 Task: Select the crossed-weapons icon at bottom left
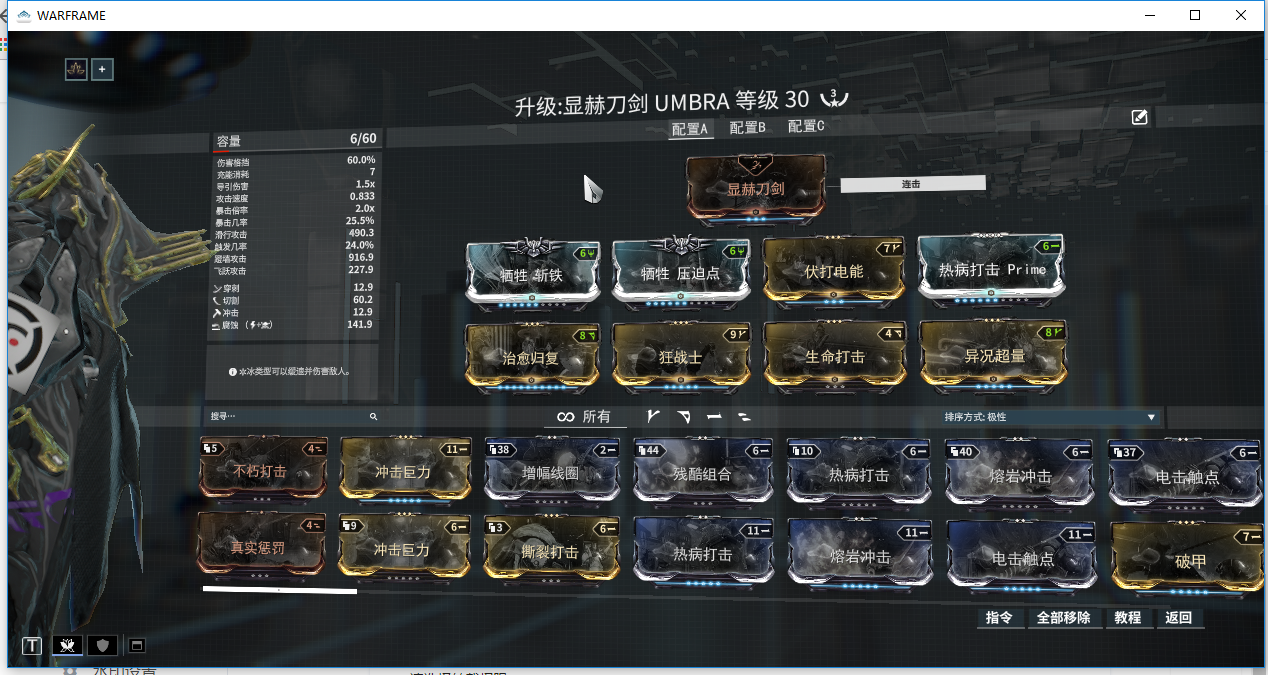pyautogui.click(x=68, y=645)
